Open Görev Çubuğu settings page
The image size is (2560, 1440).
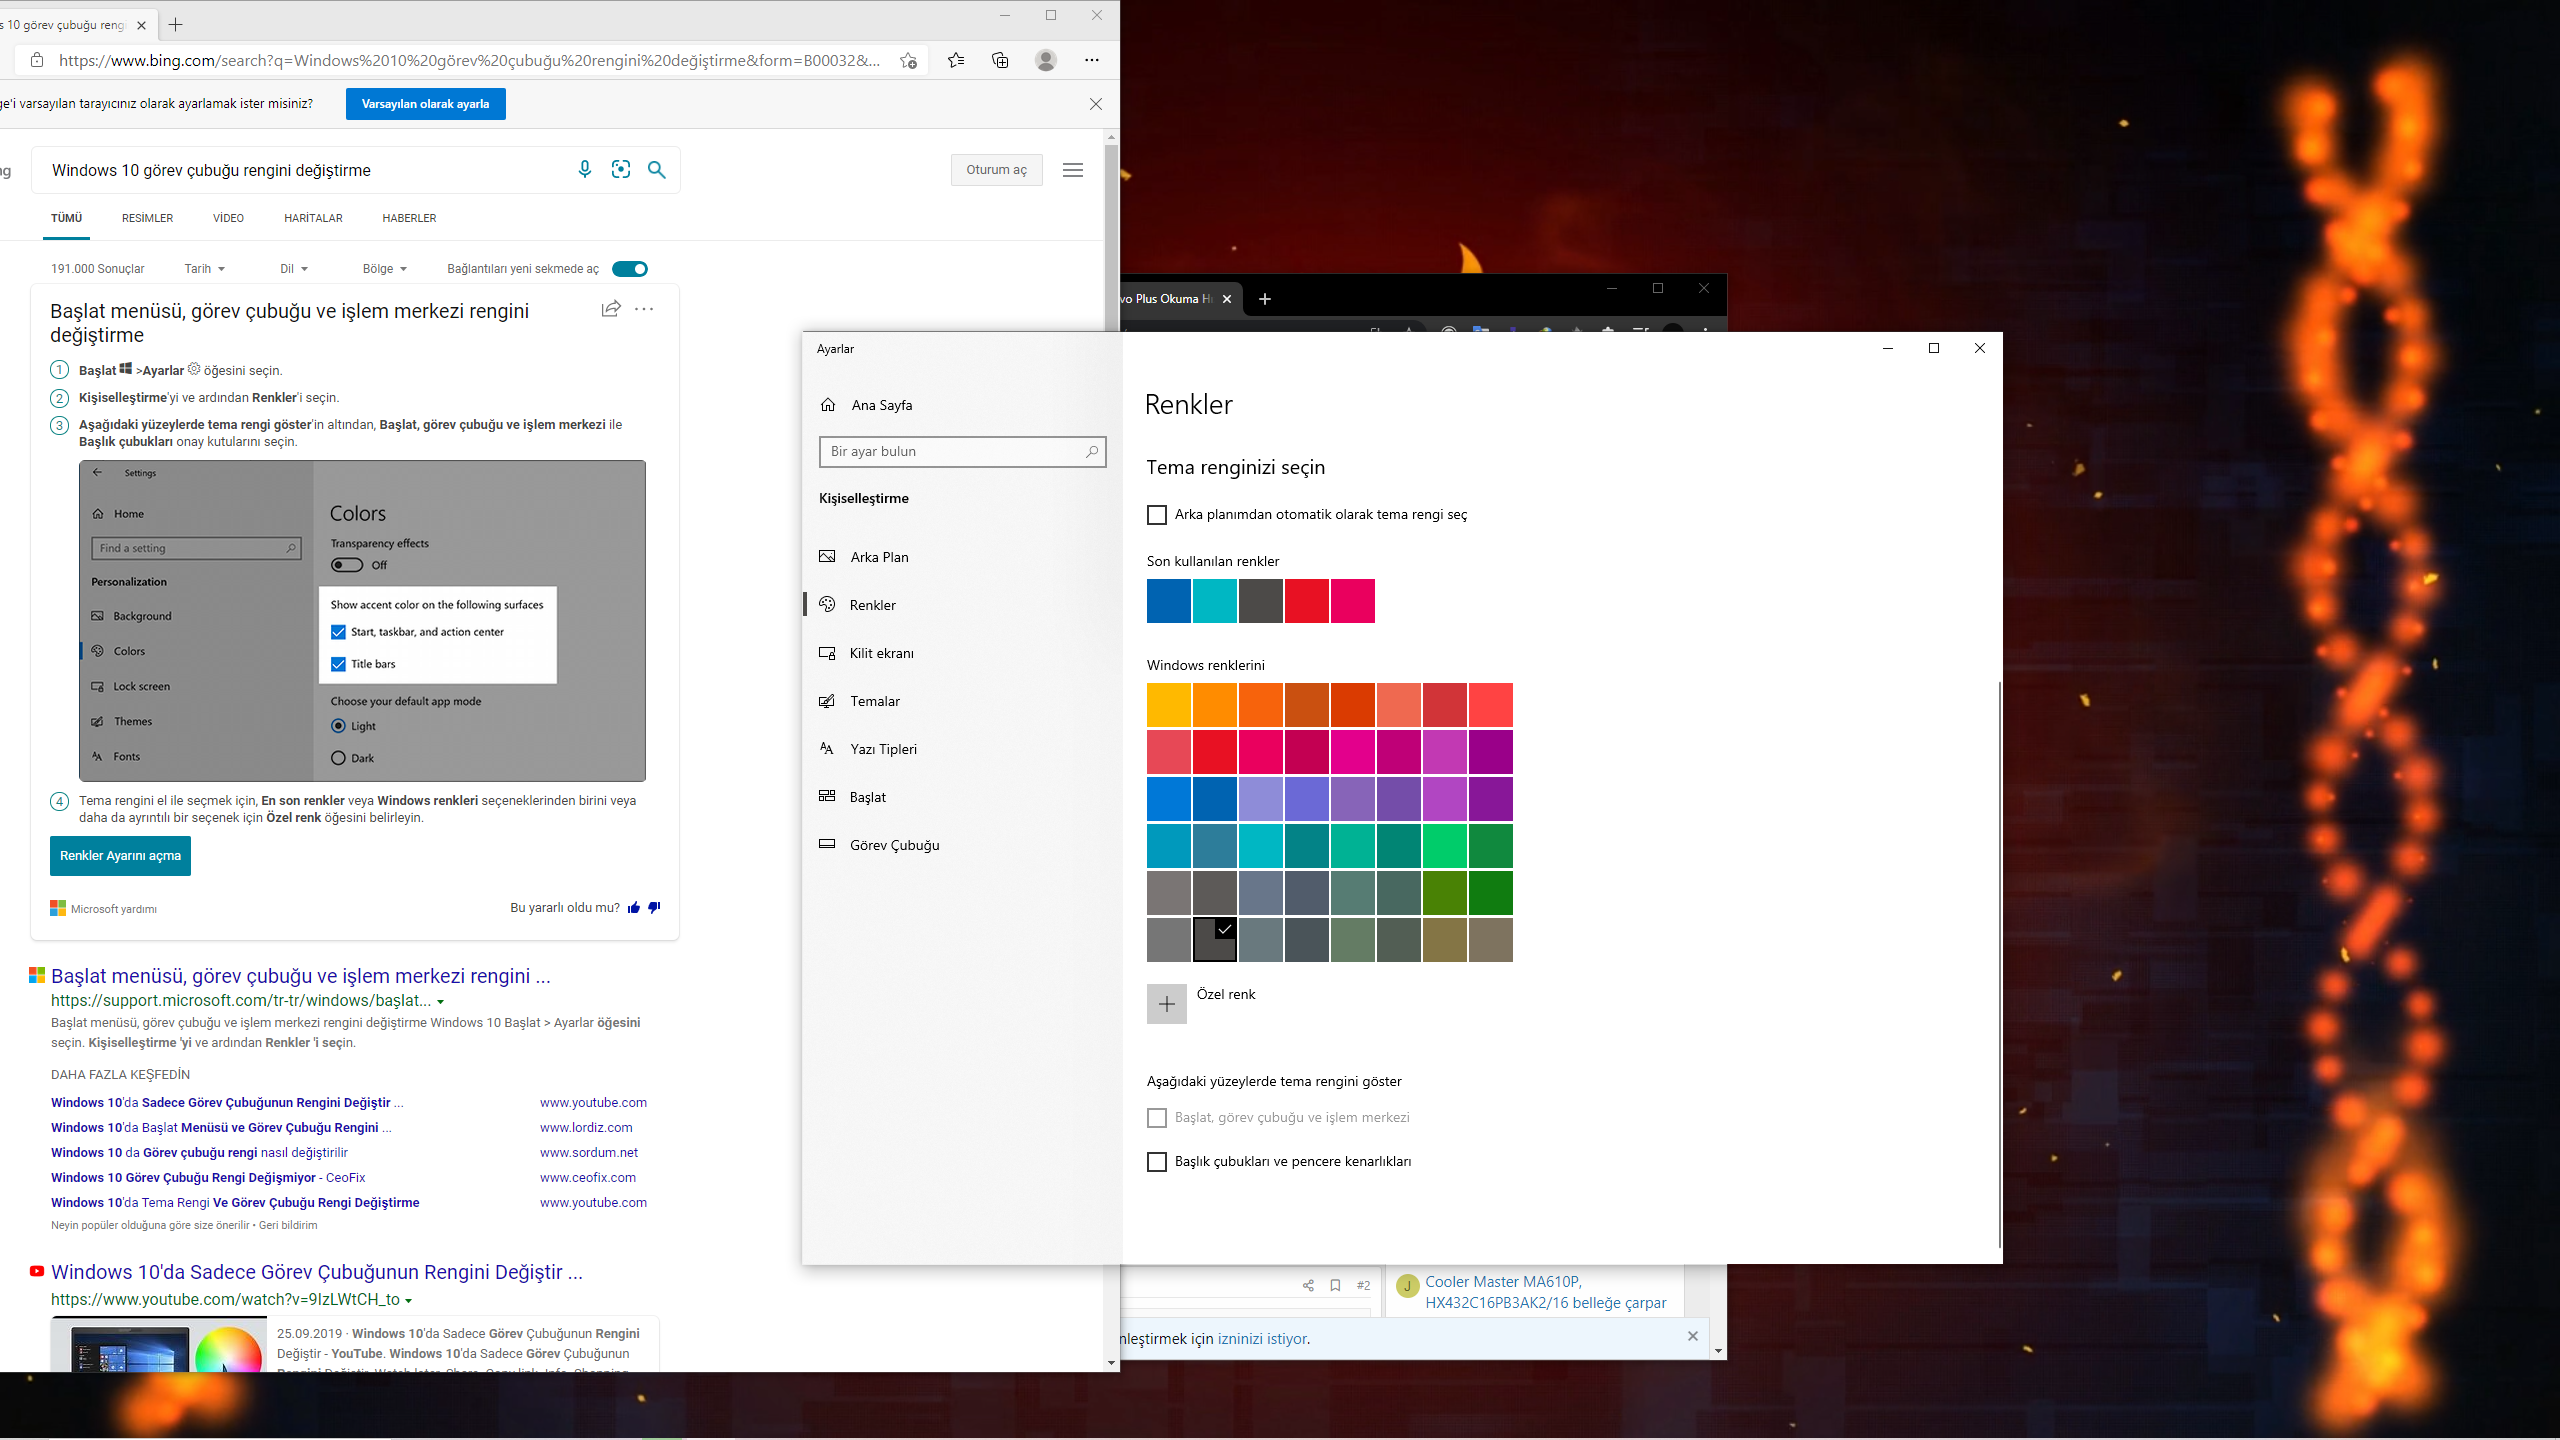[x=962, y=845]
